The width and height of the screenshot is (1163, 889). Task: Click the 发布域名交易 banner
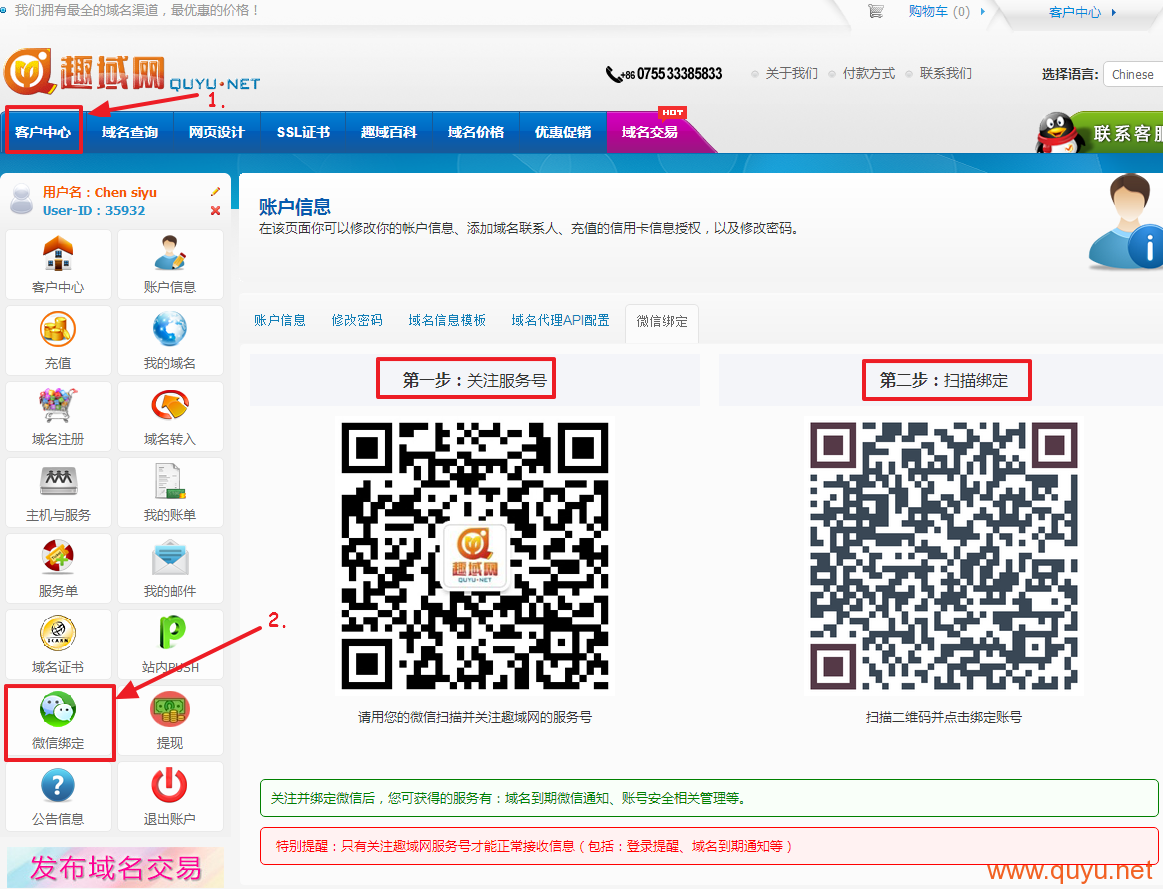click(x=115, y=867)
